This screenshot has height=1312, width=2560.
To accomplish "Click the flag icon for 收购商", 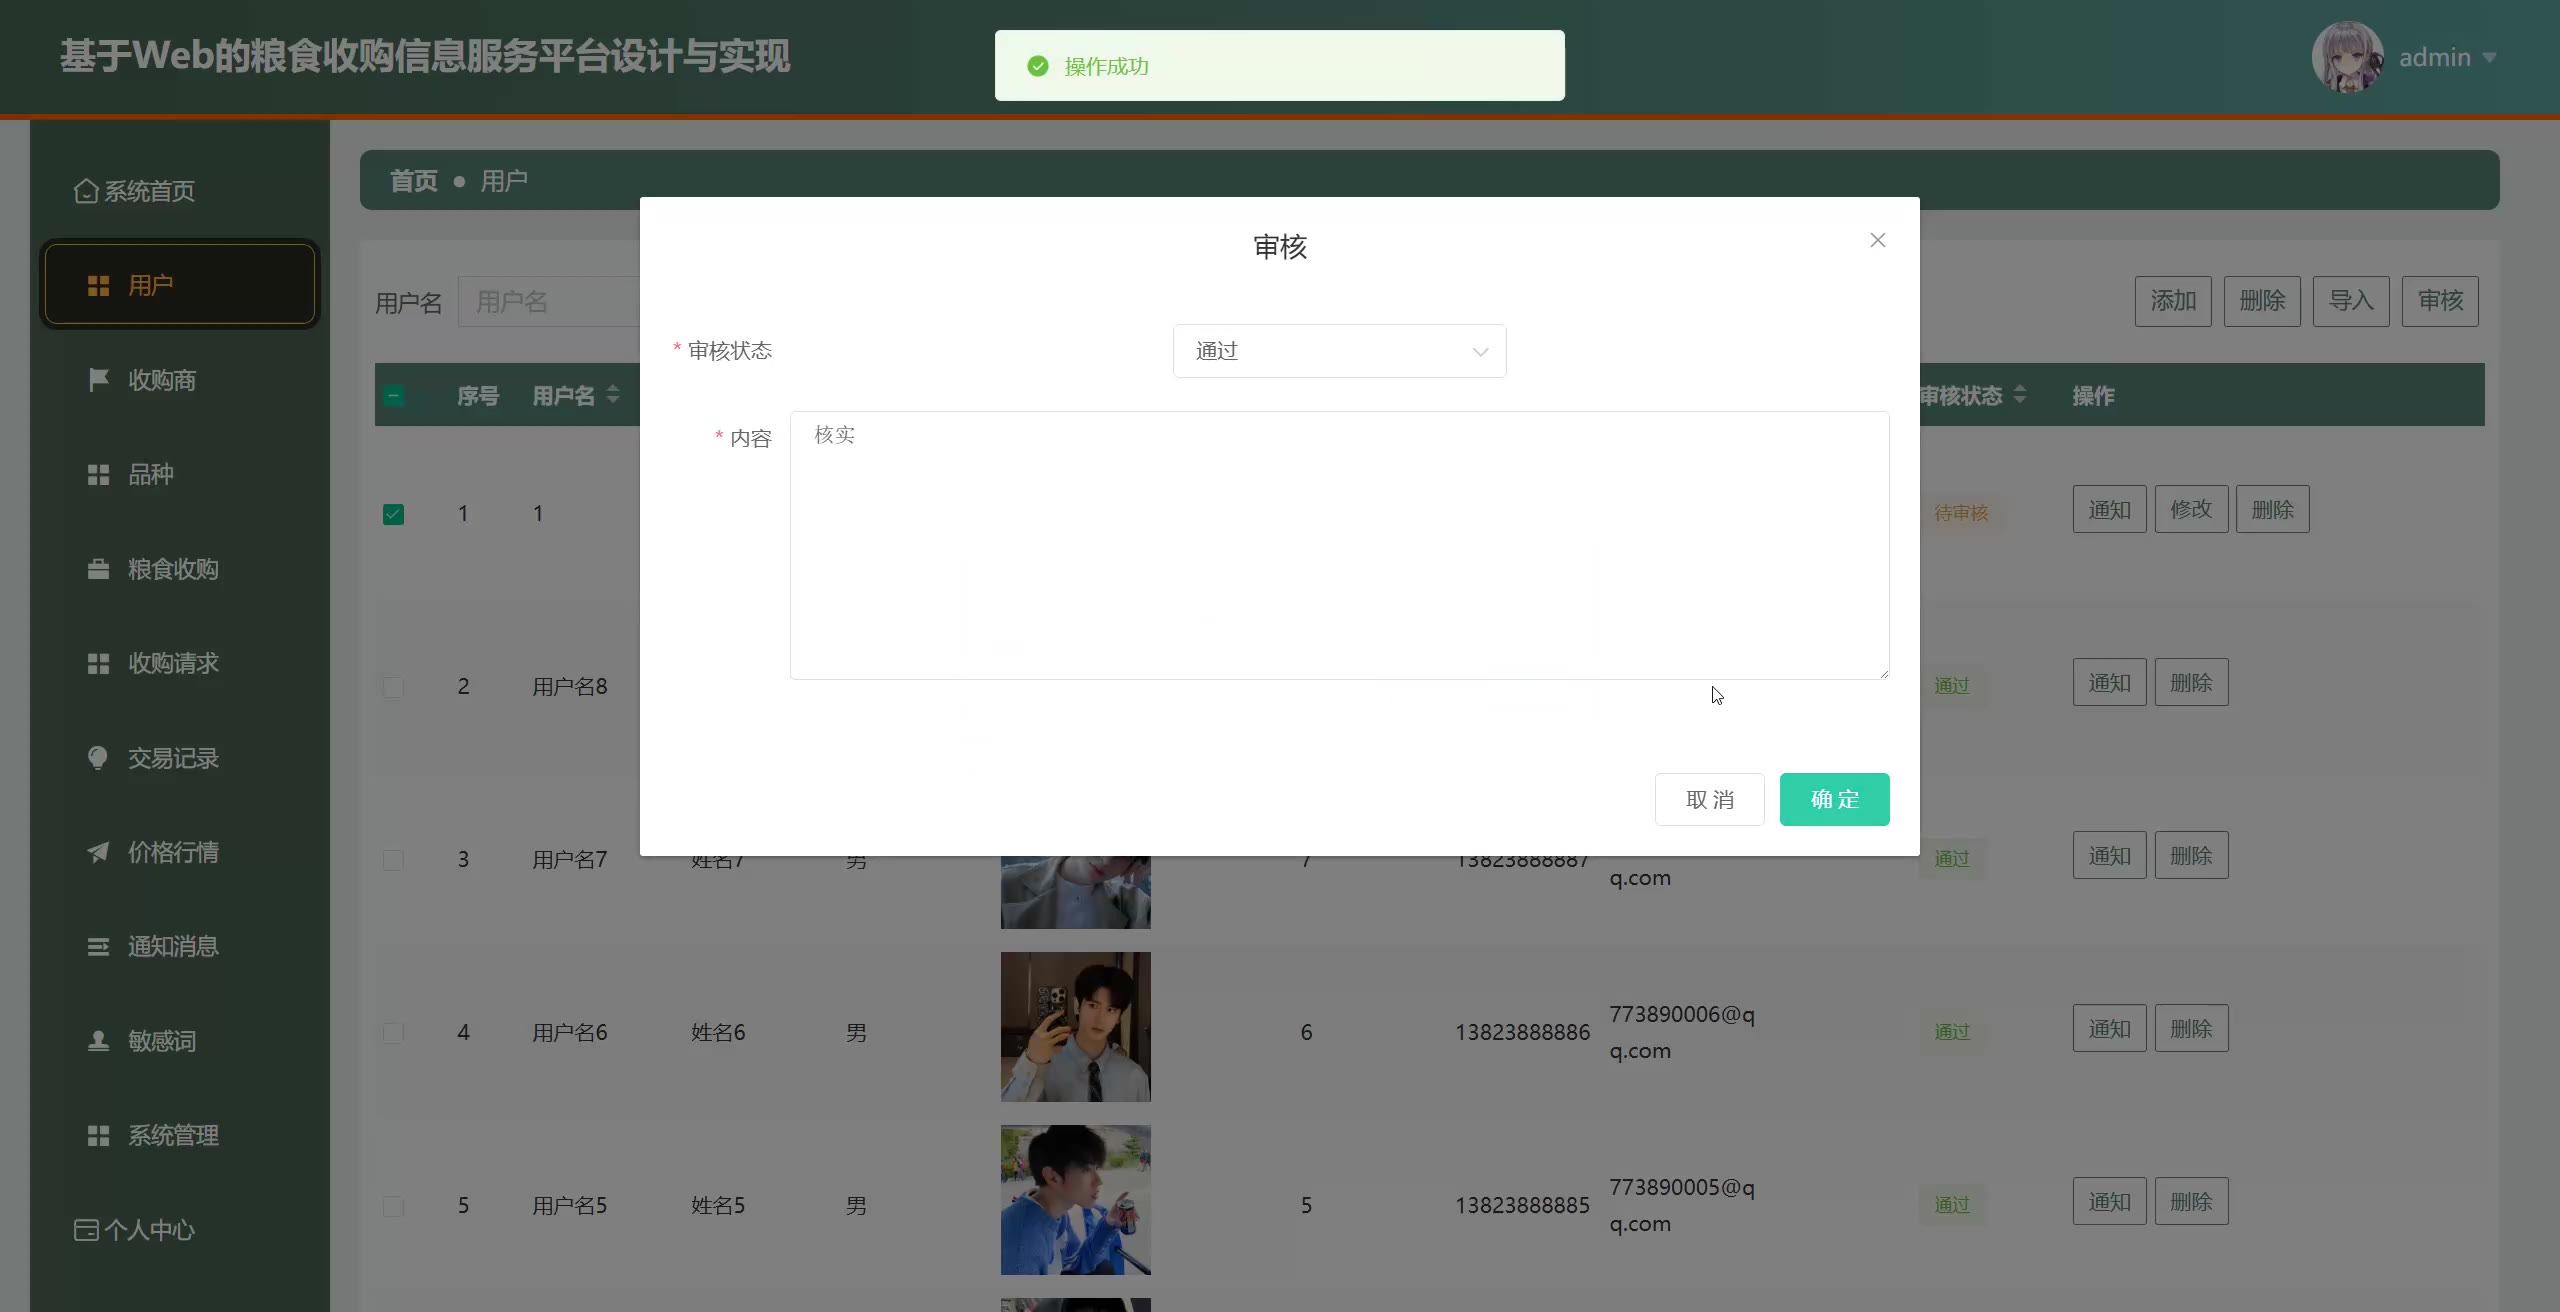I will point(98,380).
